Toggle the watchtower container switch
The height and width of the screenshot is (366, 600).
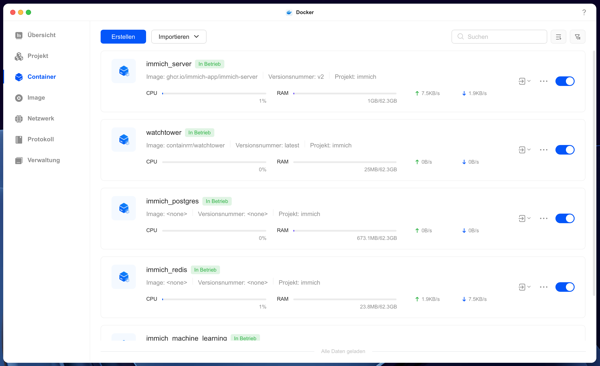(x=565, y=150)
